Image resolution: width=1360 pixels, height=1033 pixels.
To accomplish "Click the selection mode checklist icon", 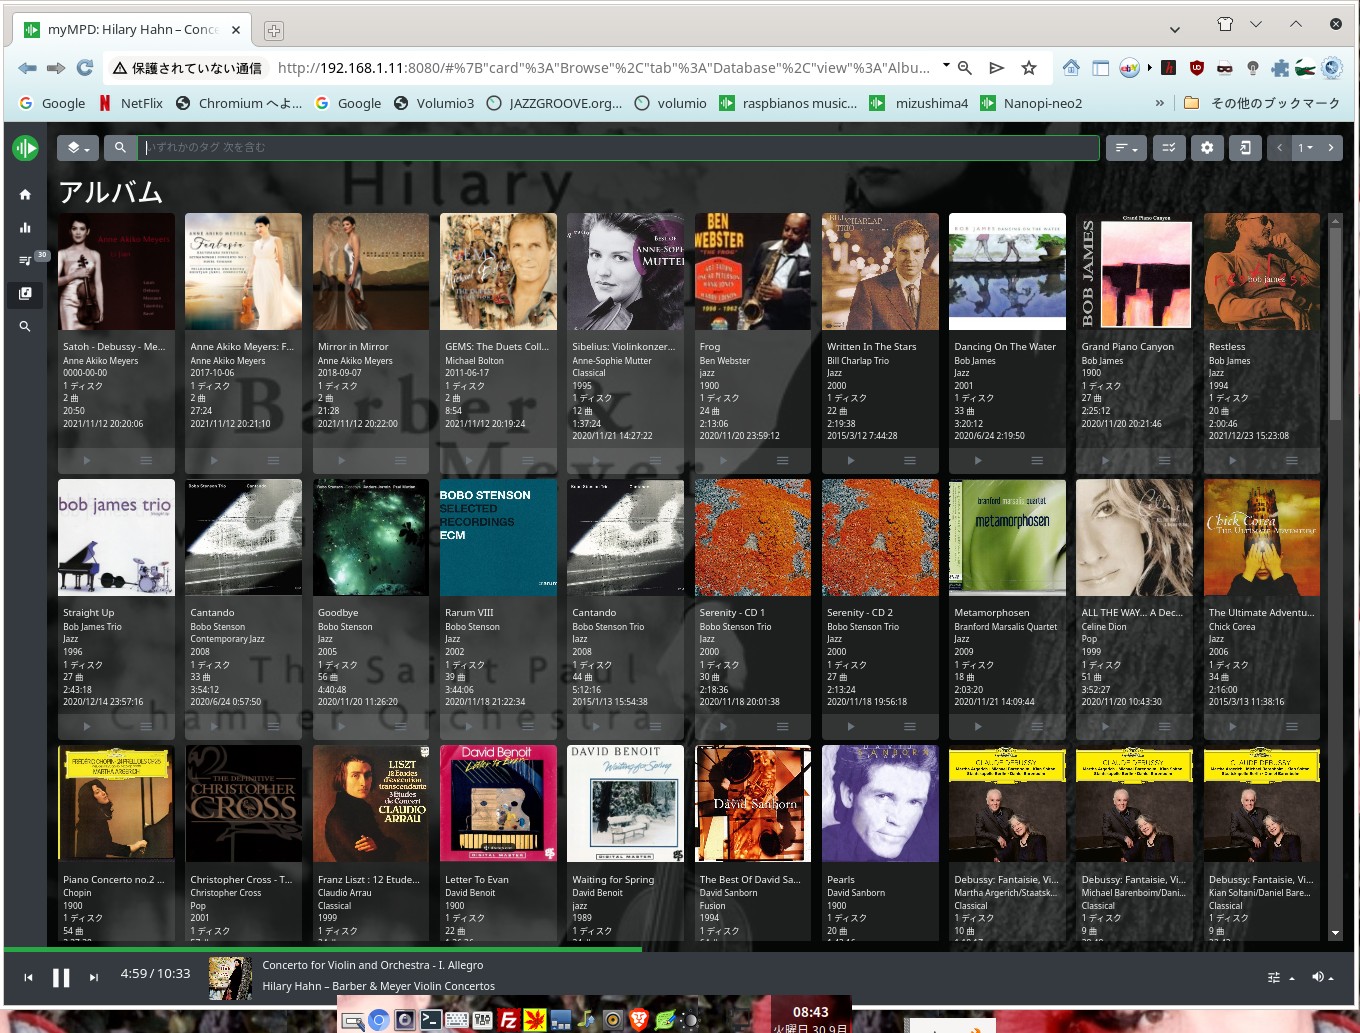I will [1168, 148].
